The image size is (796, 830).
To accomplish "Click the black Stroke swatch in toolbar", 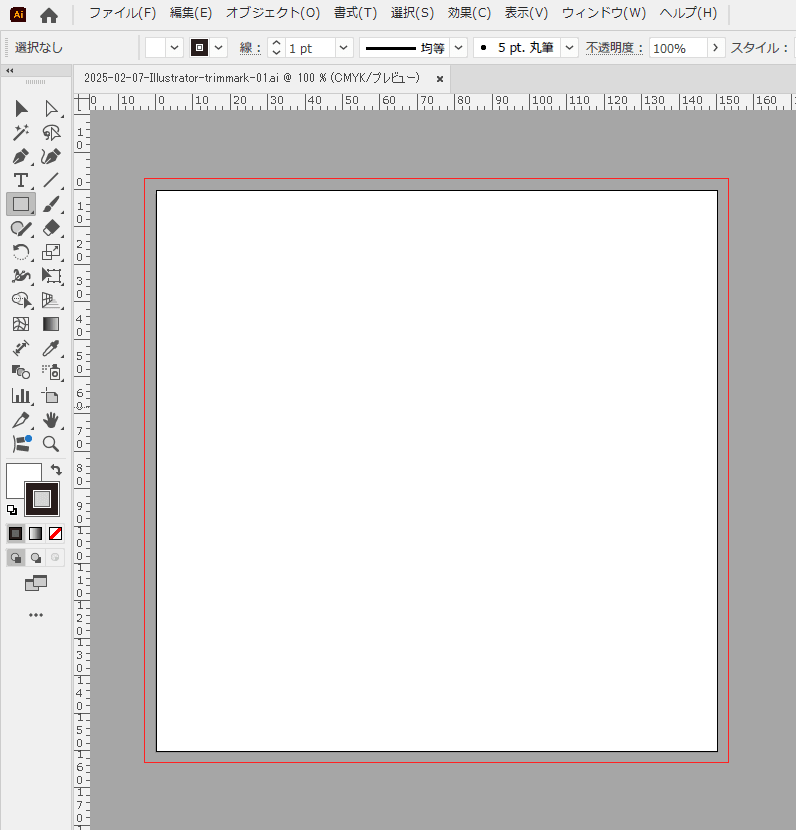I will (x=42, y=499).
